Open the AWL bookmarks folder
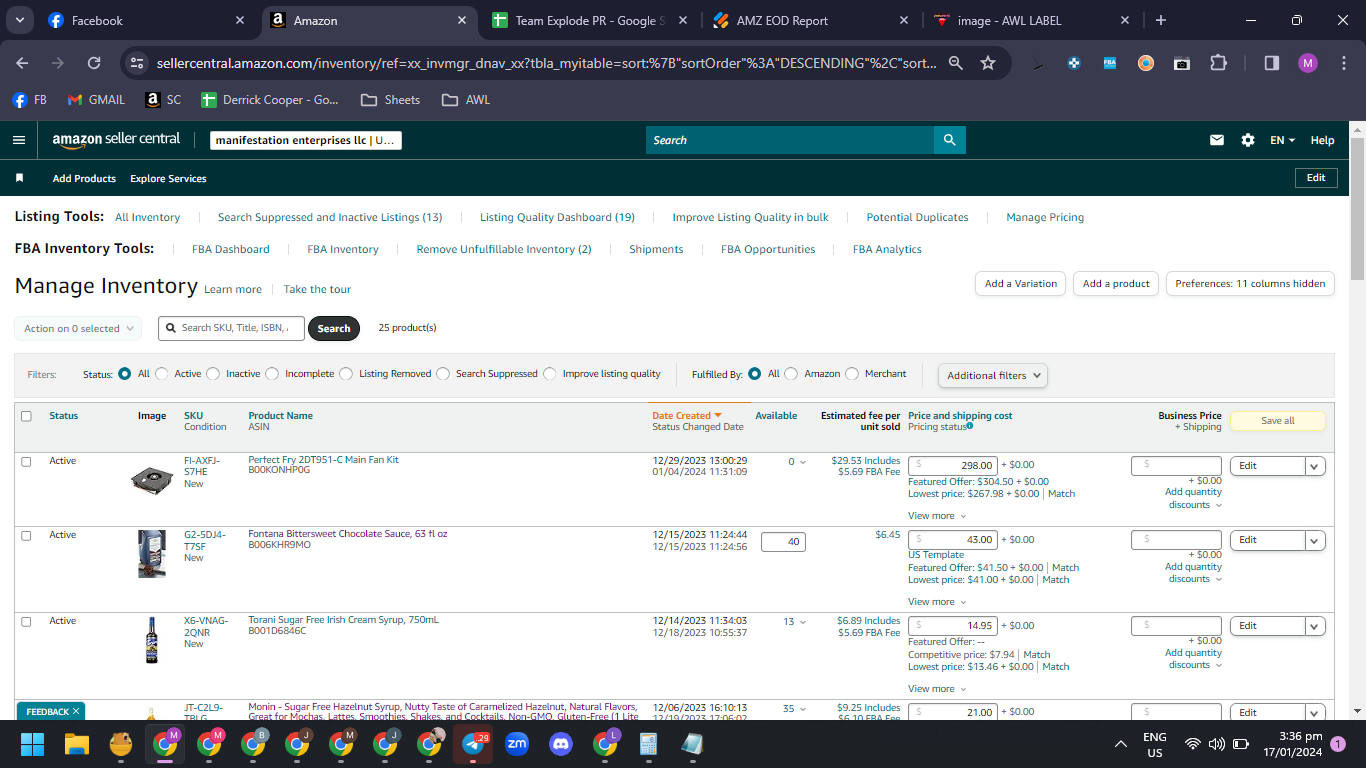Viewport: 1366px width, 768px height. [466, 100]
